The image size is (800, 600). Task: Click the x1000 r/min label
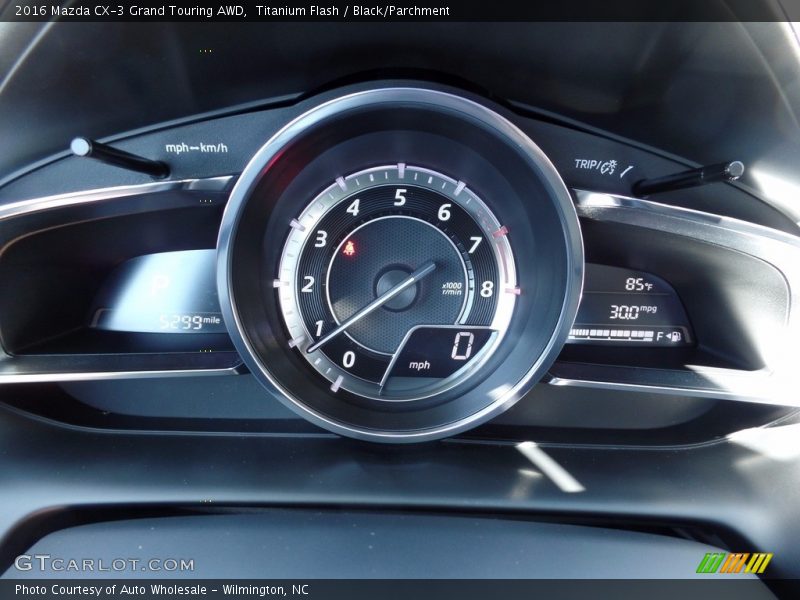coord(452,288)
